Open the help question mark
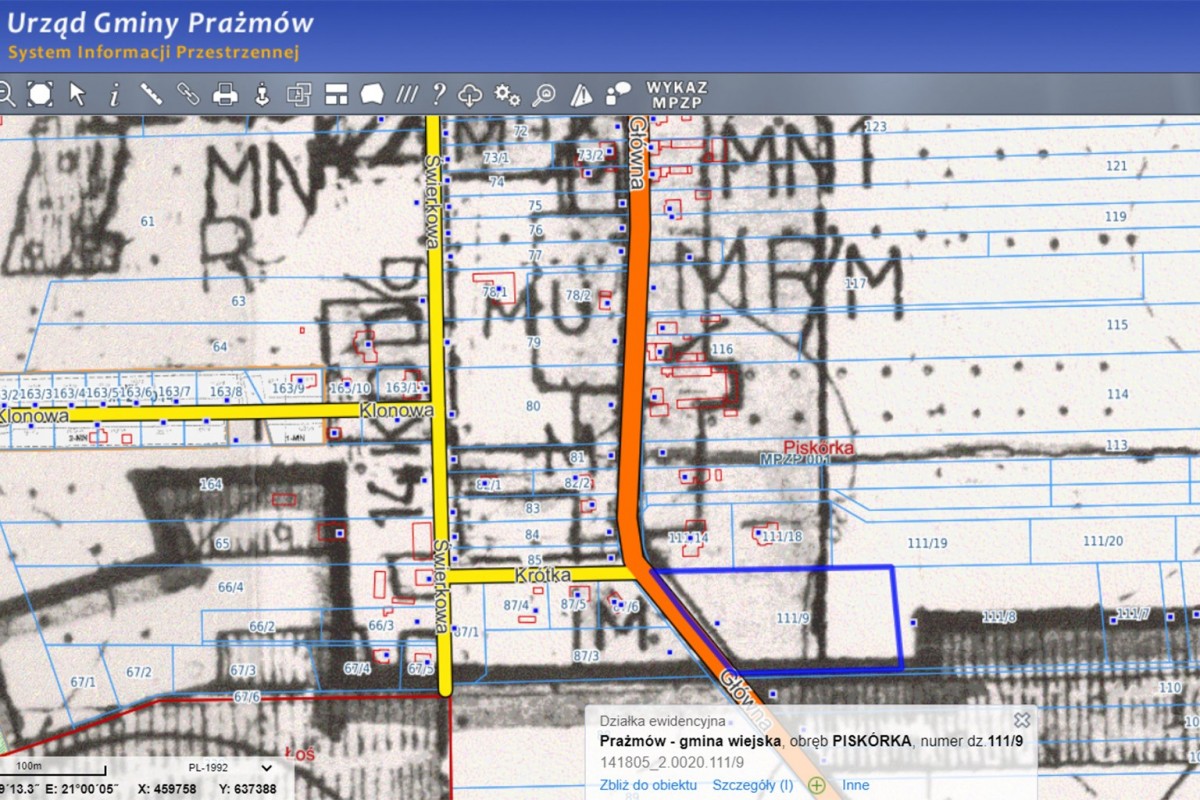Image resolution: width=1200 pixels, height=800 pixels. click(438, 95)
